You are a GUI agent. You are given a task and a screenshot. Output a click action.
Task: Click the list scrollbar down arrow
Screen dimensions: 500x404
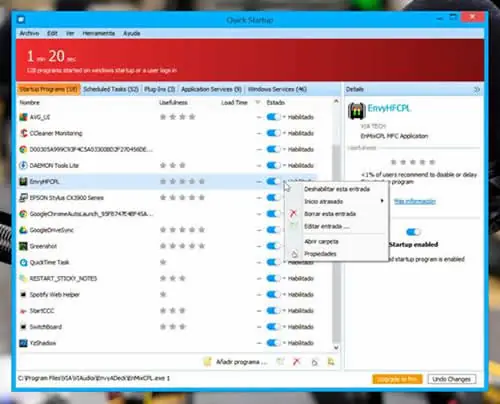point(336,348)
